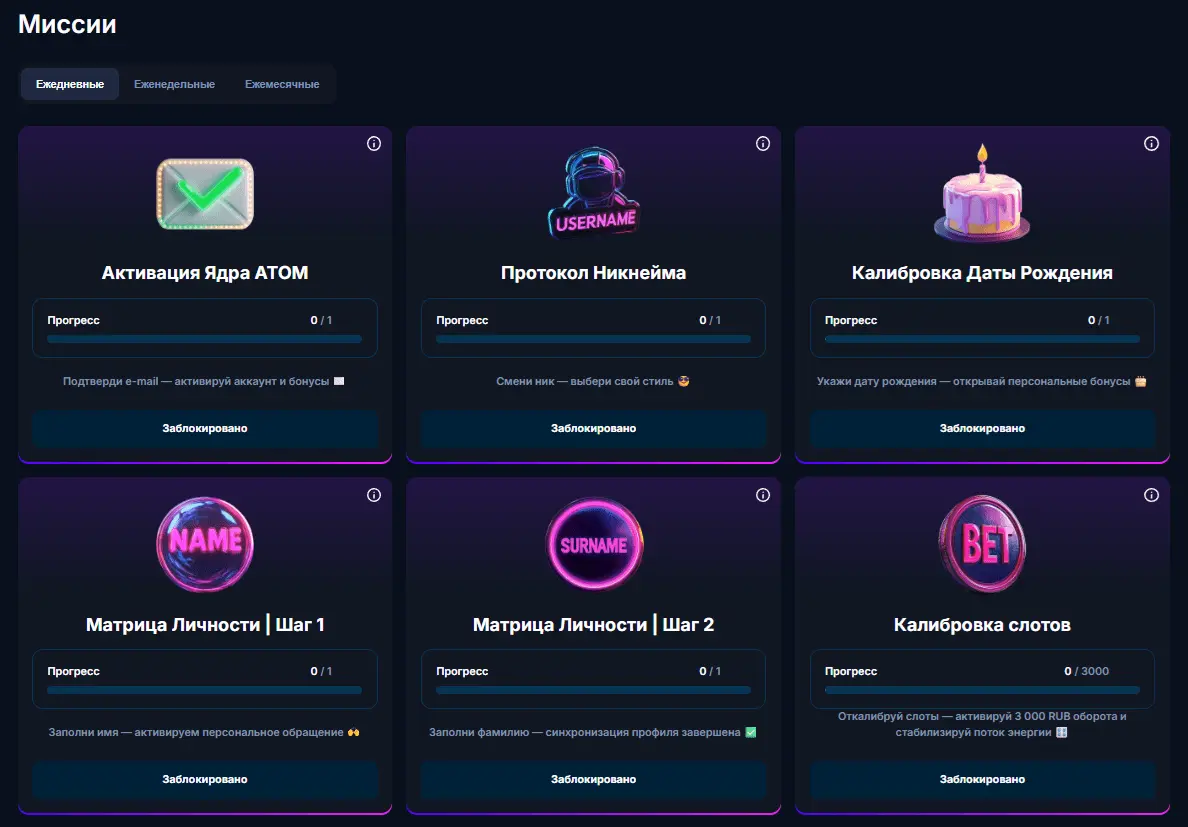
Task: Show info for Матрица Личности Шаг 1
Action: (374, 495)
